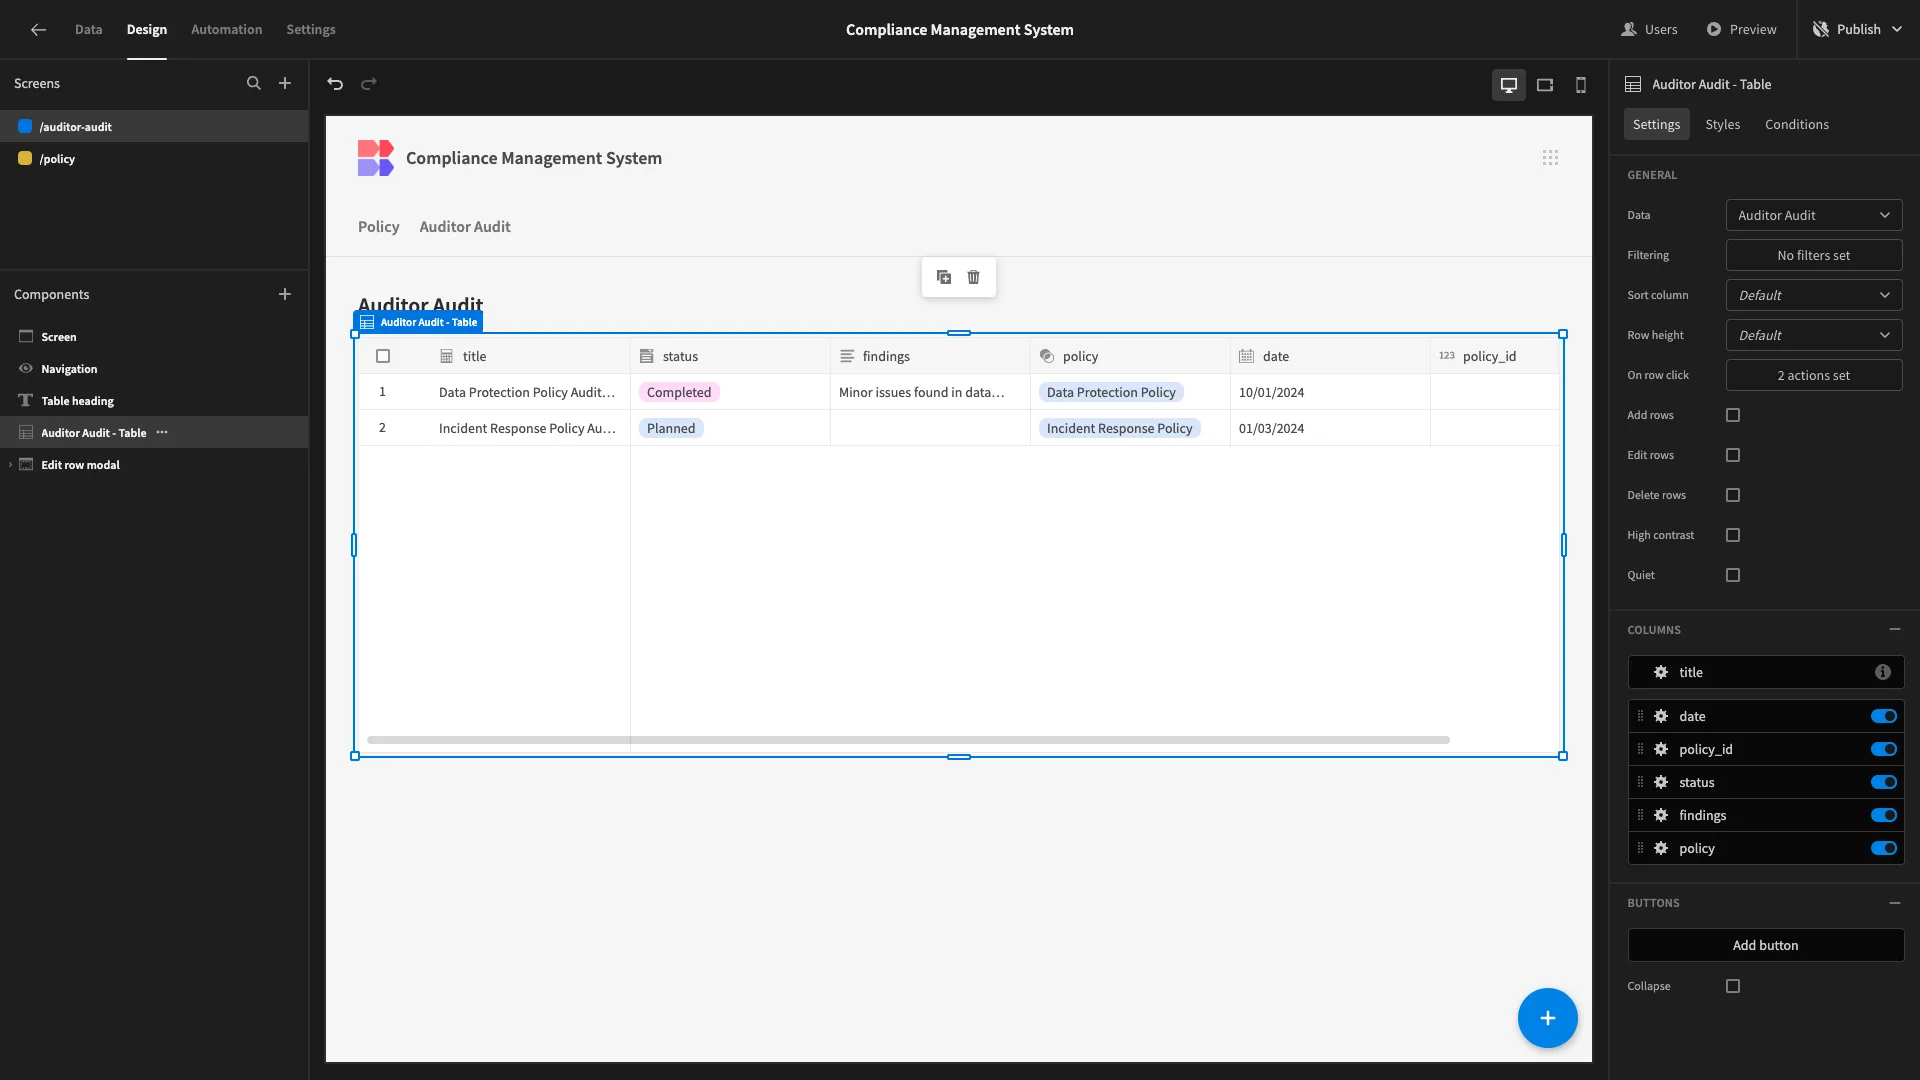Select the Table heading component

point(154,401)
